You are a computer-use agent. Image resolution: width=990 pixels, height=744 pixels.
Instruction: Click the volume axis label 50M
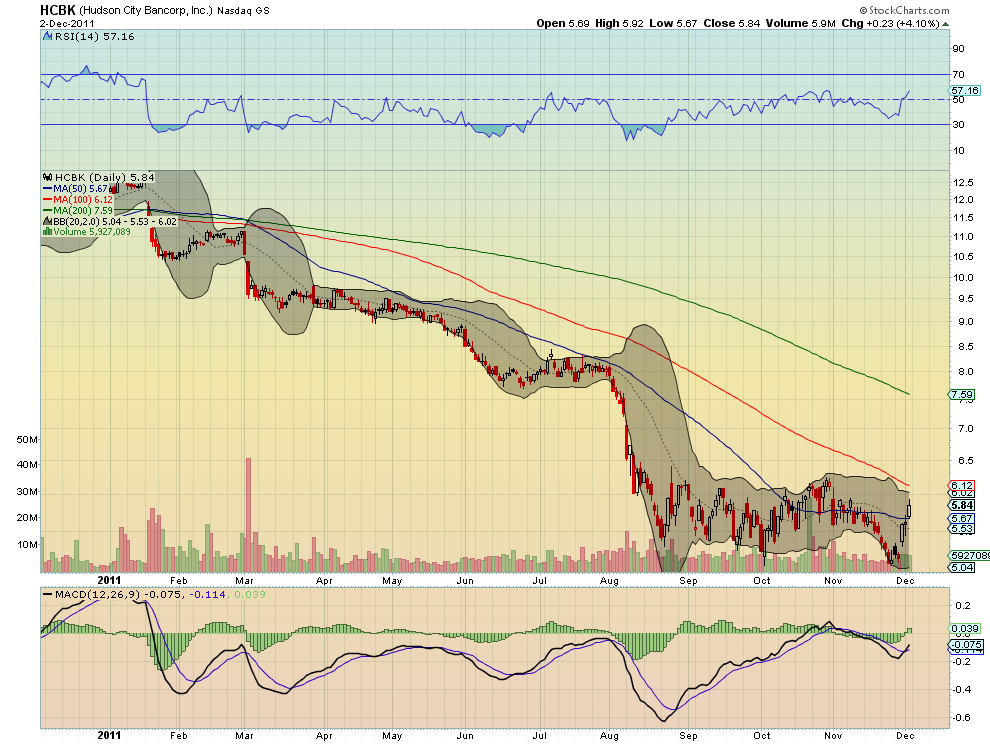(28, 440)
